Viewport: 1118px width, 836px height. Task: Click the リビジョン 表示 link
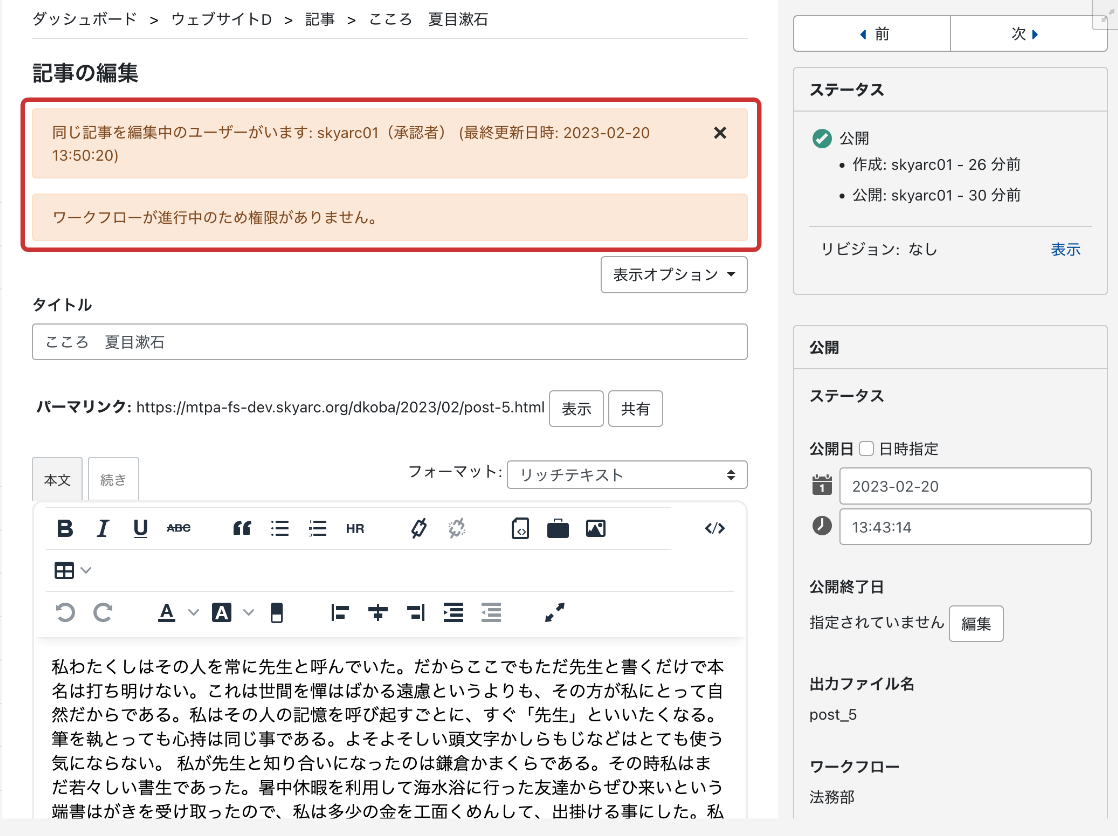tap(1065, 250)
